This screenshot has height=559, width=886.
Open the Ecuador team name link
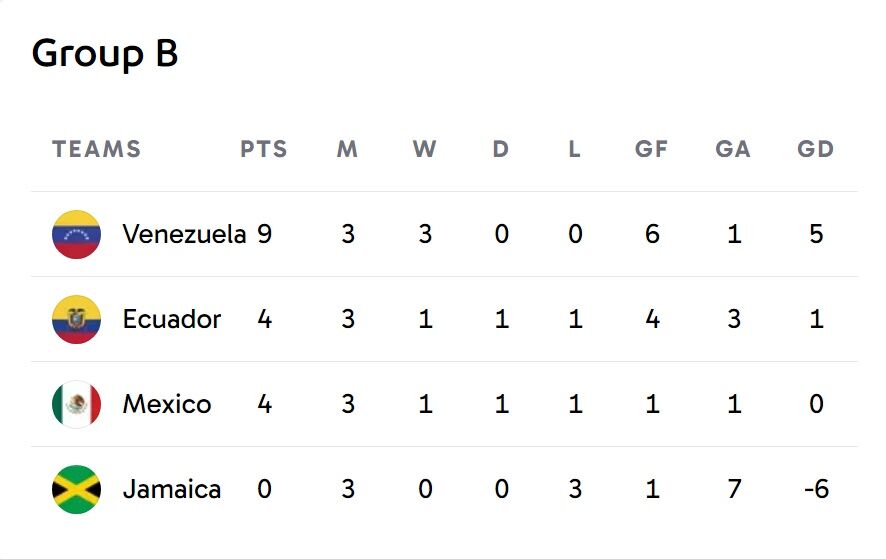point(171,319)
